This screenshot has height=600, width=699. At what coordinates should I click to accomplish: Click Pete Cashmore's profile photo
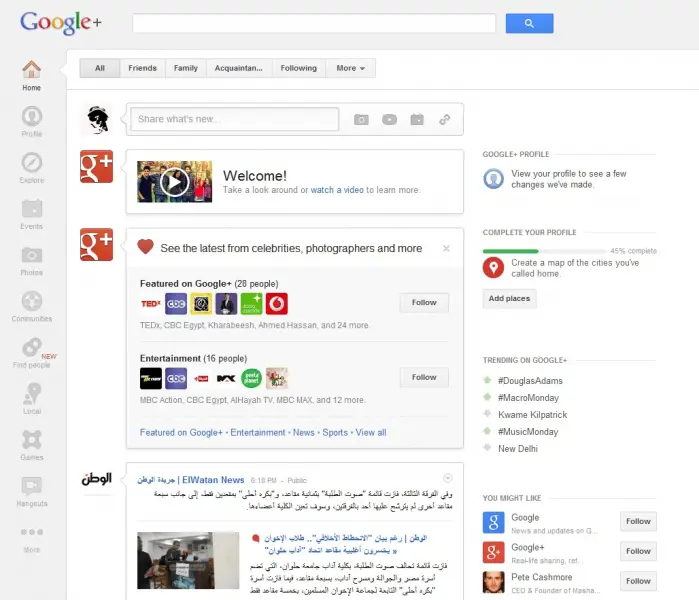tap(493, 582)
